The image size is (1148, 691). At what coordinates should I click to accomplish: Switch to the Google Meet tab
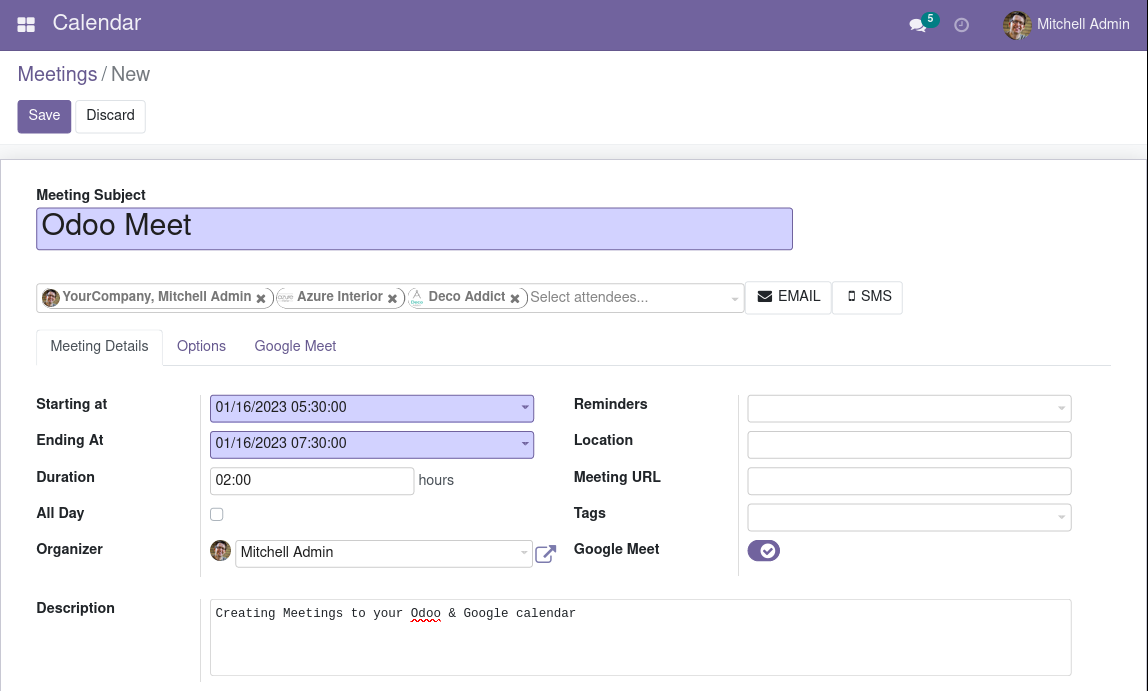pos(295,346)
